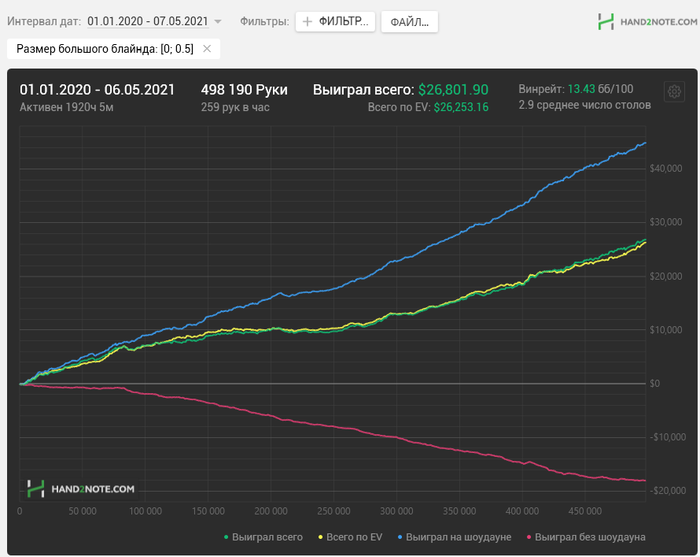Toggle the Выиграл без шоудауна legend series
700x557 pixels.
pyautogui.click(x=586, y=537)
